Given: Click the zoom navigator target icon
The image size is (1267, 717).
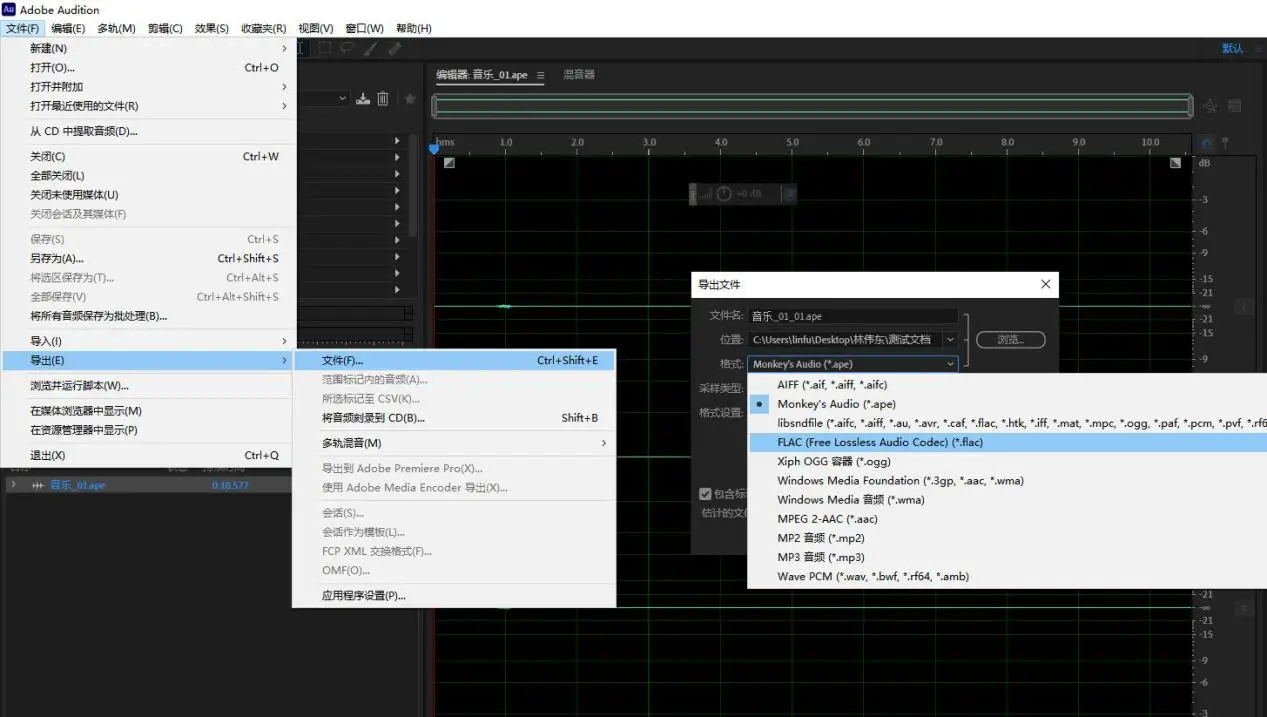Looking at the screenshot, I should tap(1210, 106).
